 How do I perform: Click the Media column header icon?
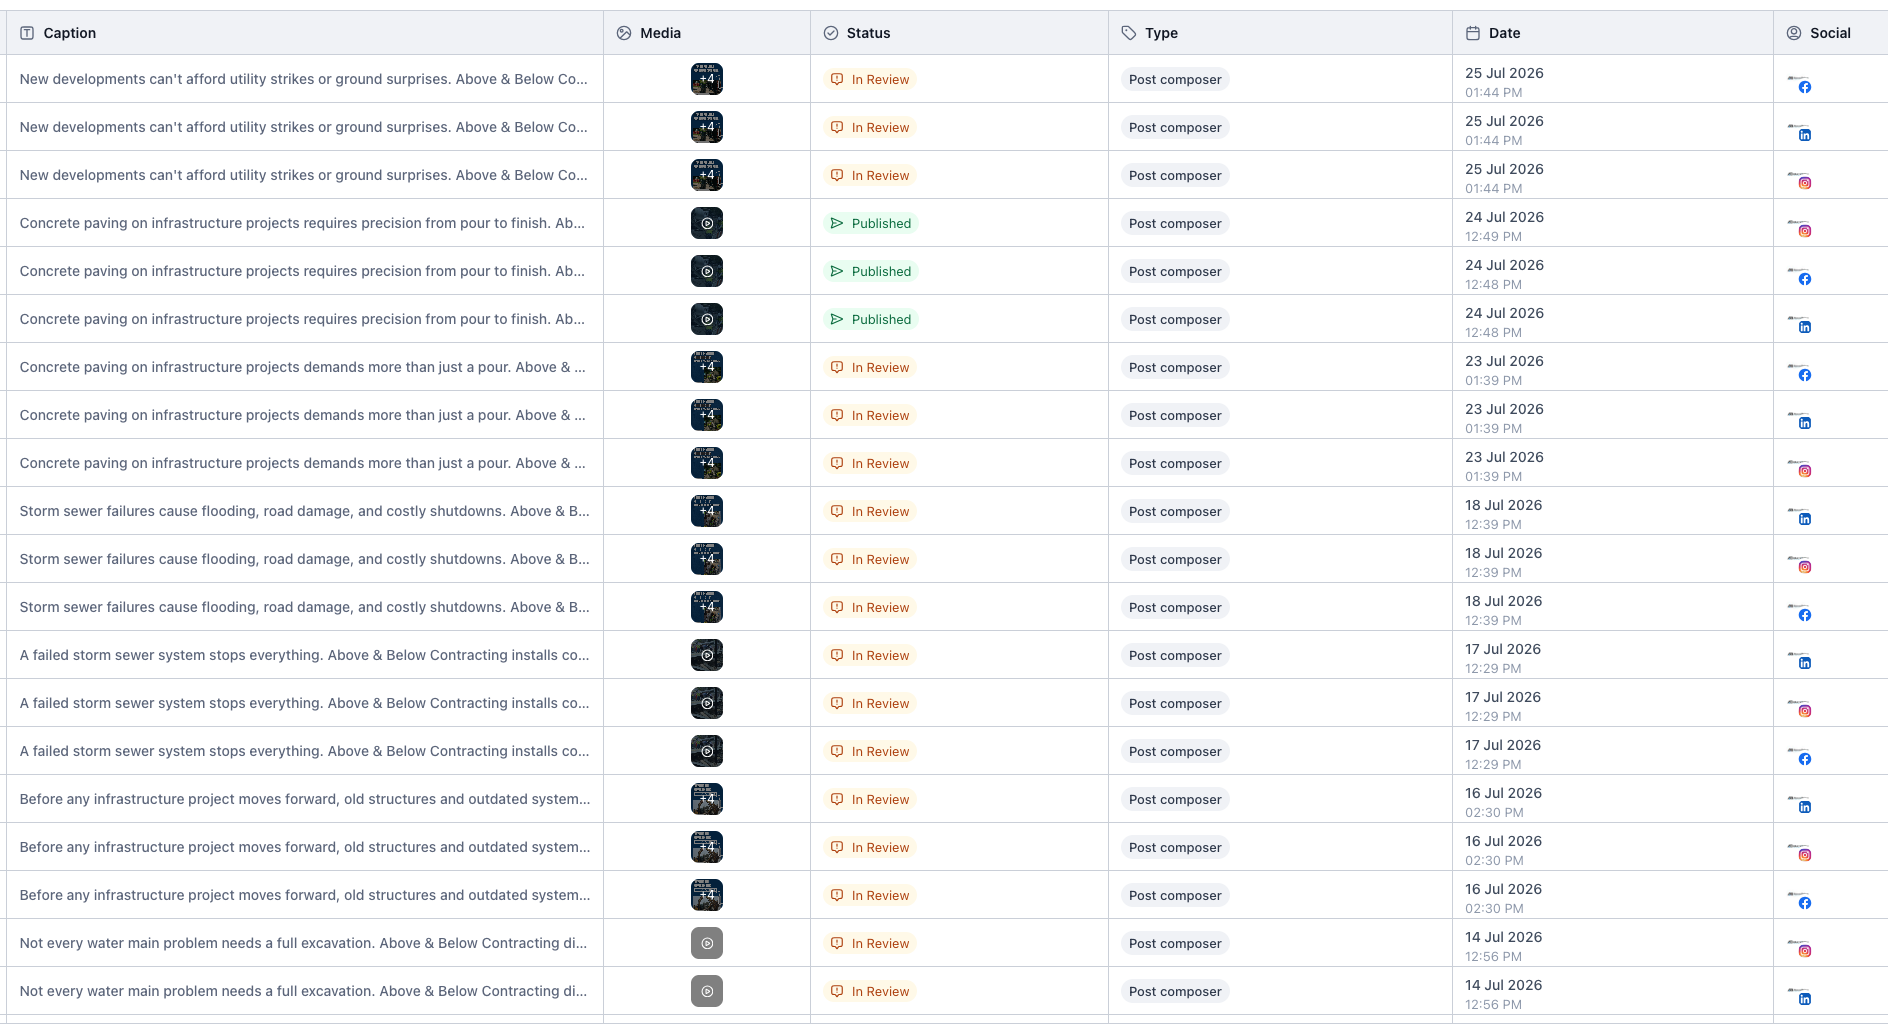624,33
